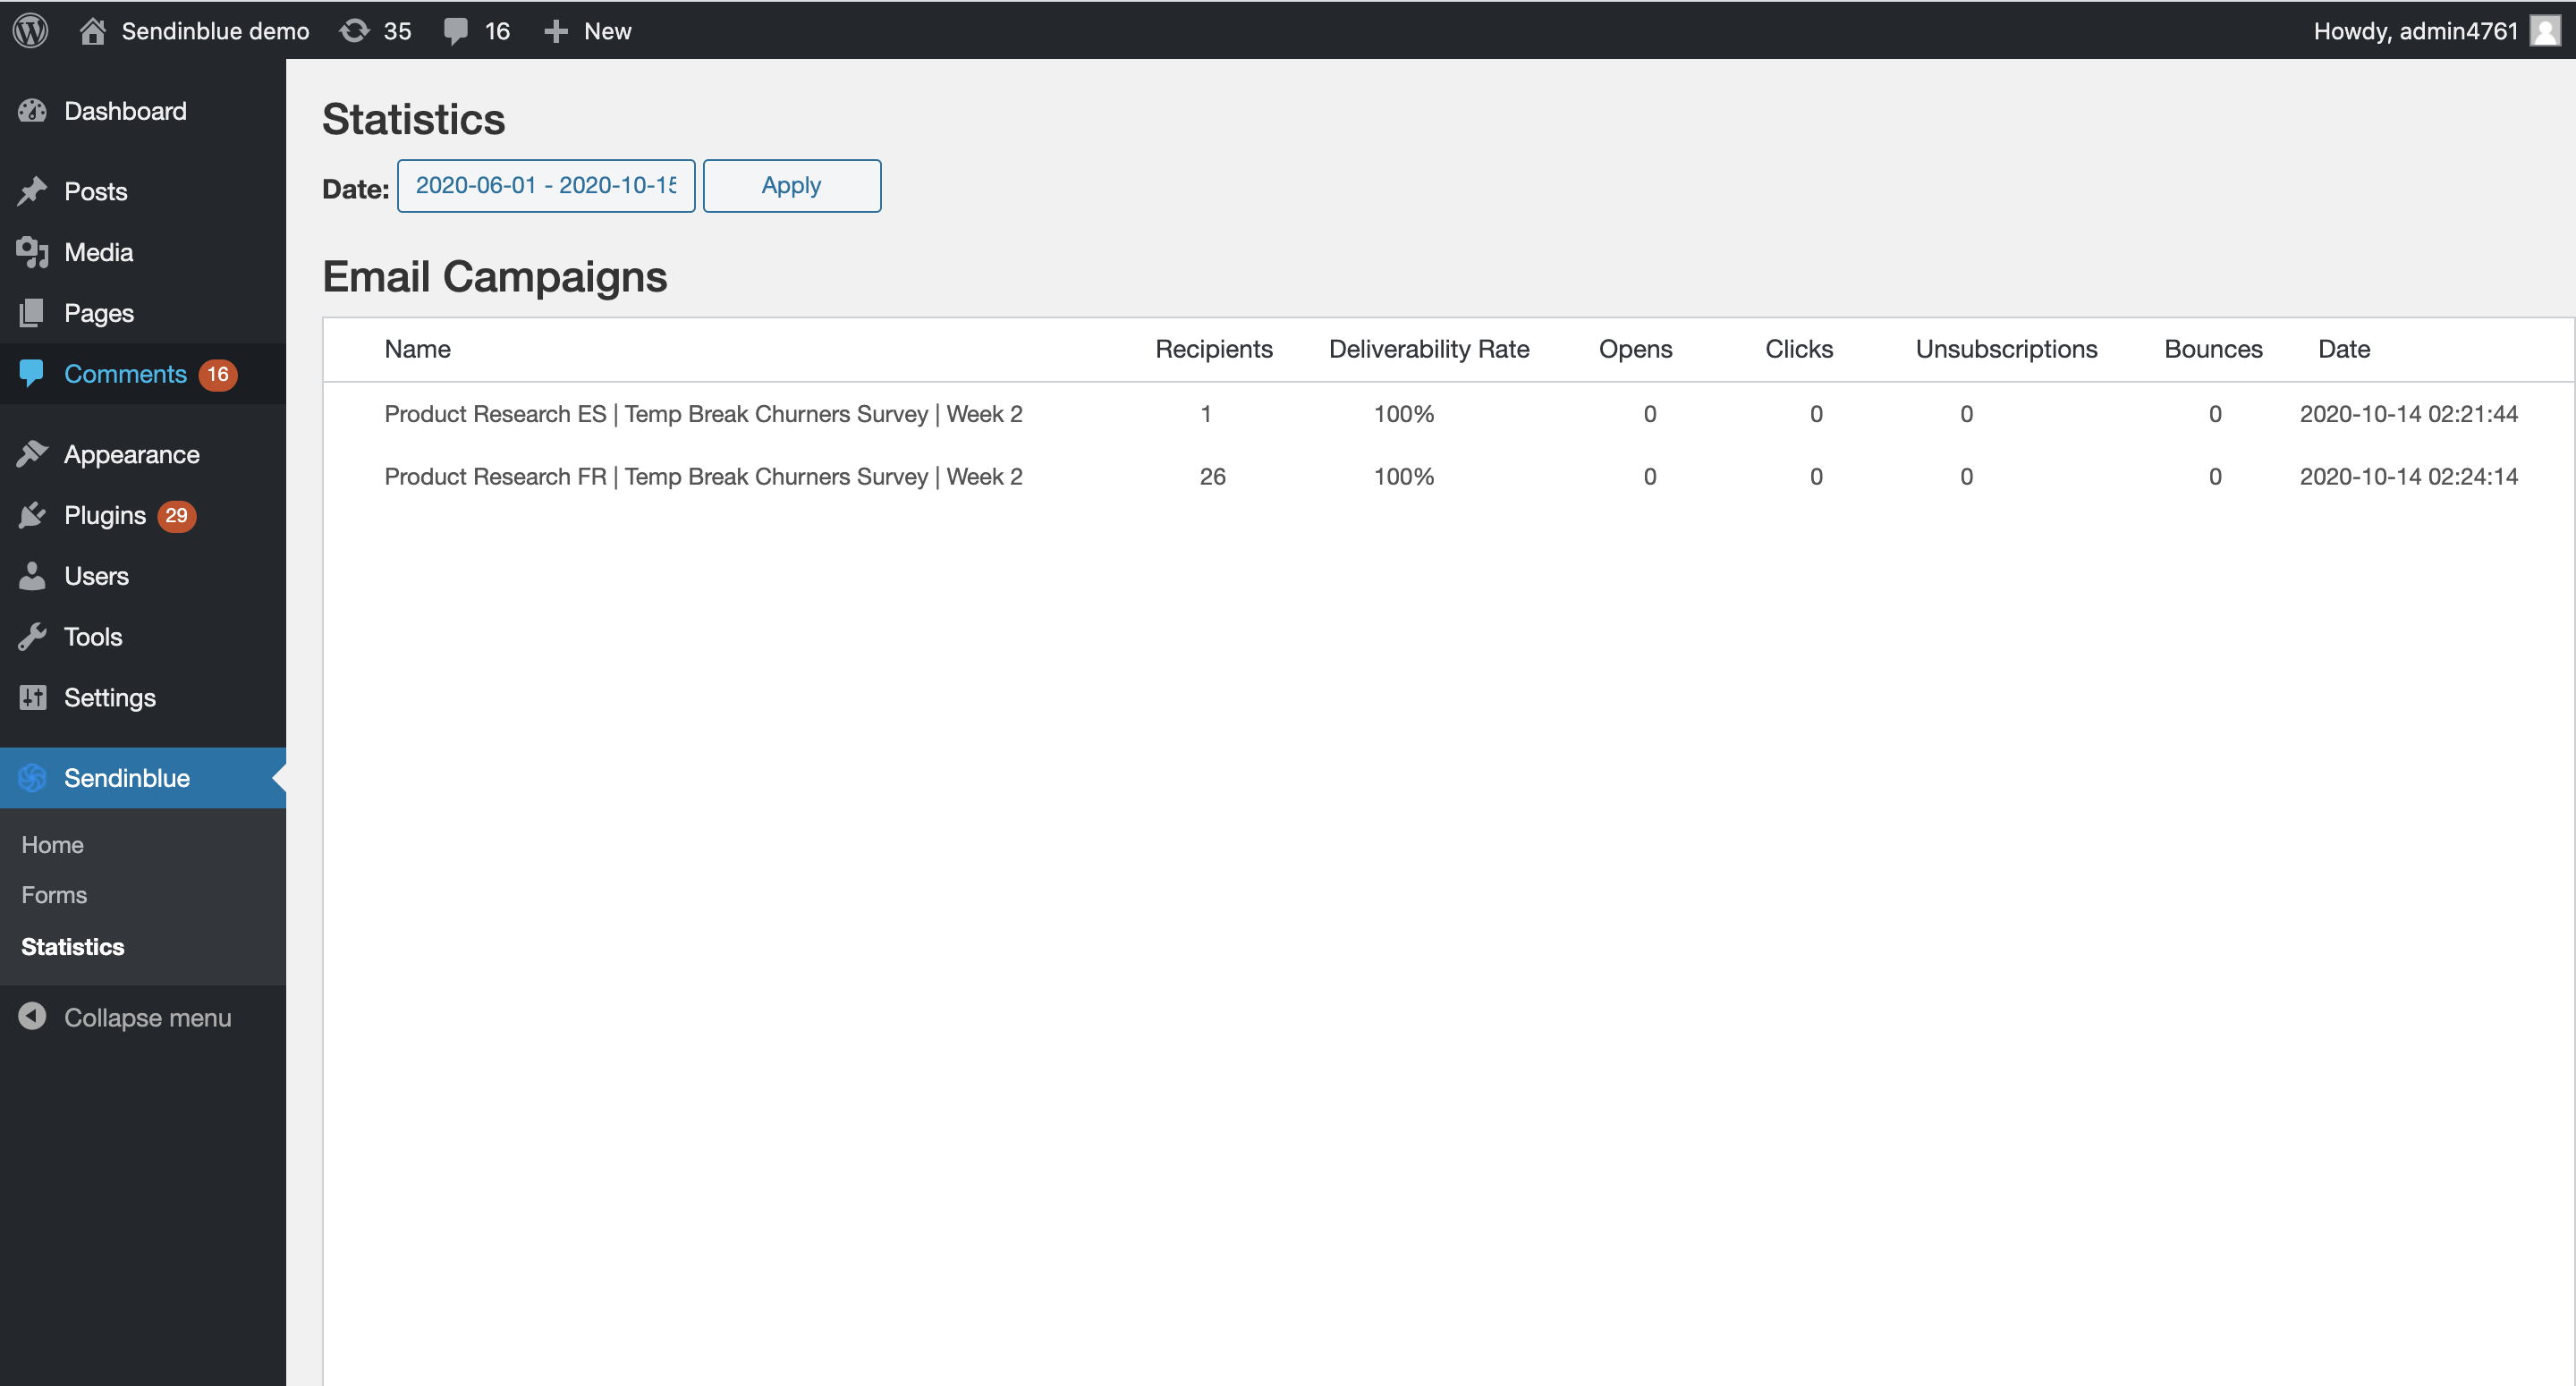
Task: Go to Sendinblue Home submenu item
Action: tap(52, 845)
